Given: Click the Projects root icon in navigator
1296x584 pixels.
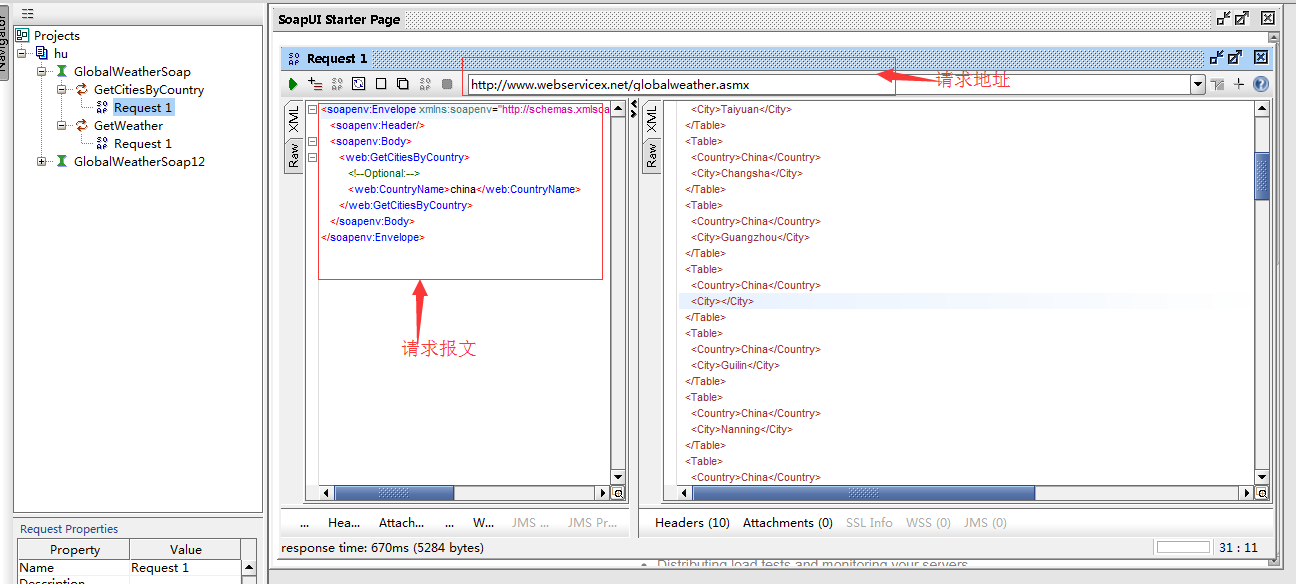Looking at the screenshot, I should click(x=22, y=35).
